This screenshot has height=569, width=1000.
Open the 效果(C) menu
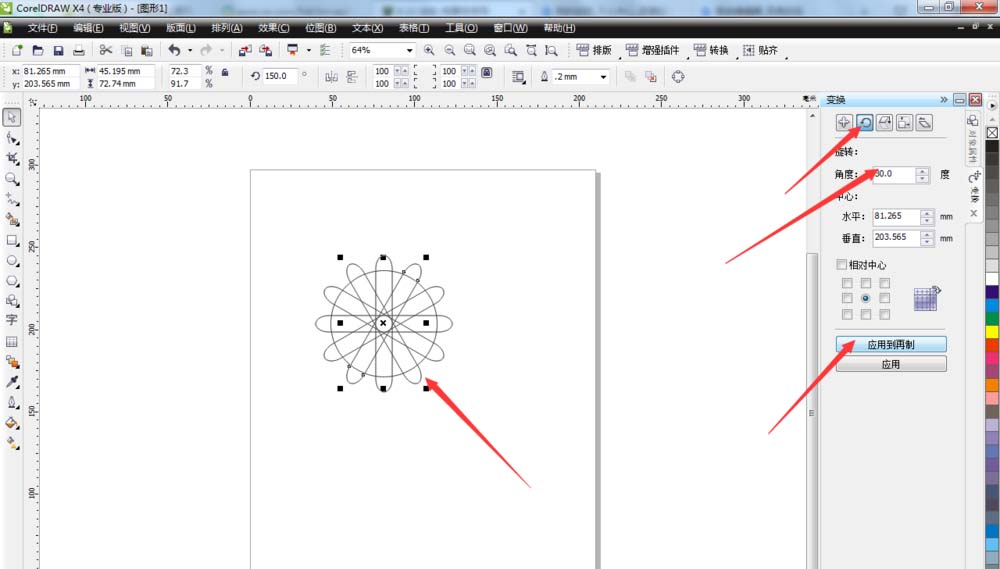[x=274, y=28]
